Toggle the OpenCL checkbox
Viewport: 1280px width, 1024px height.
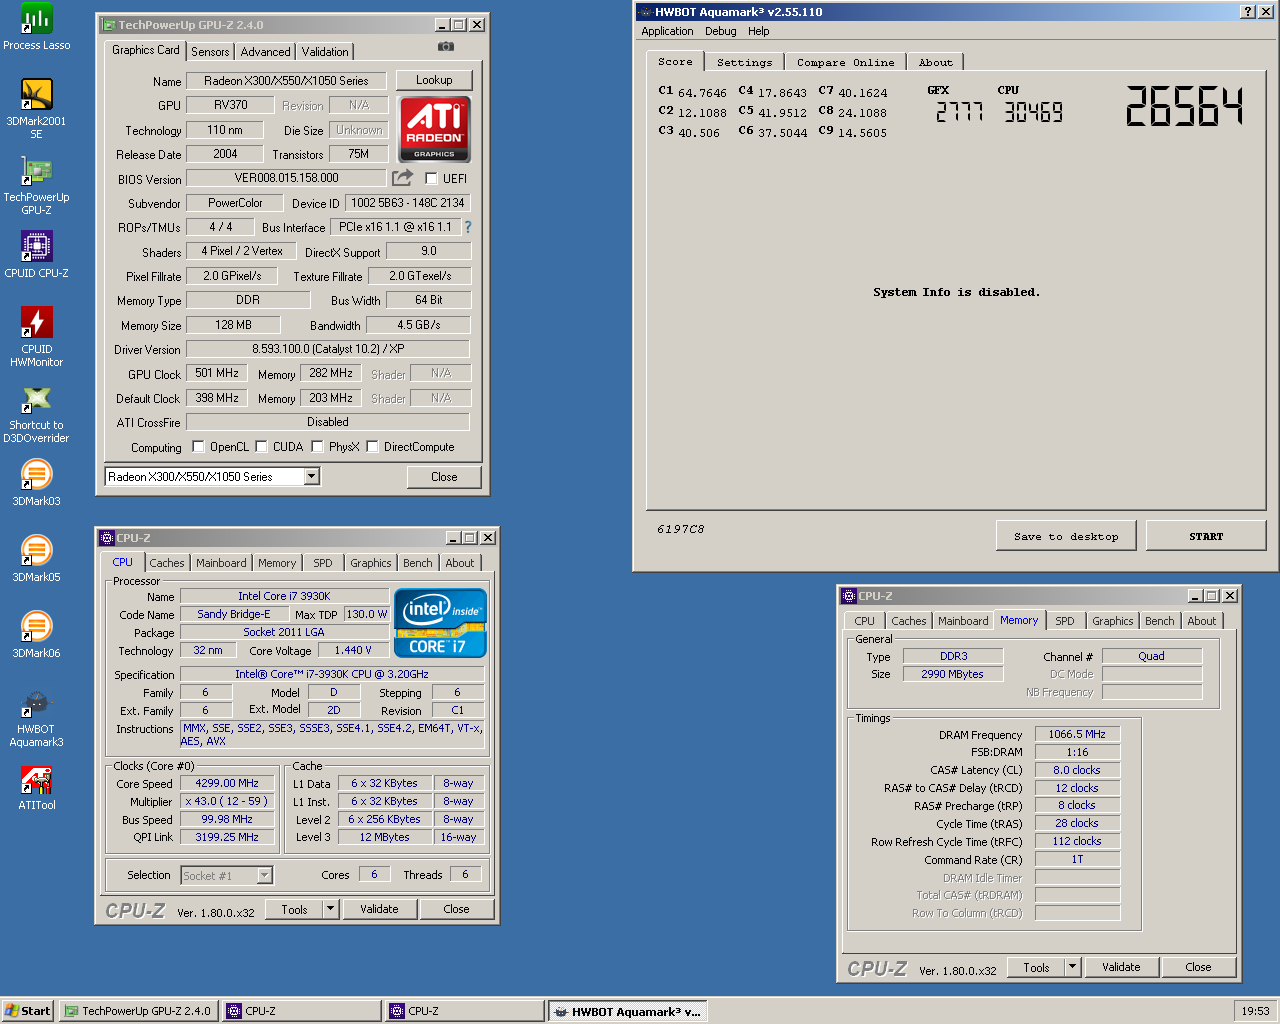tap(198, 447)
